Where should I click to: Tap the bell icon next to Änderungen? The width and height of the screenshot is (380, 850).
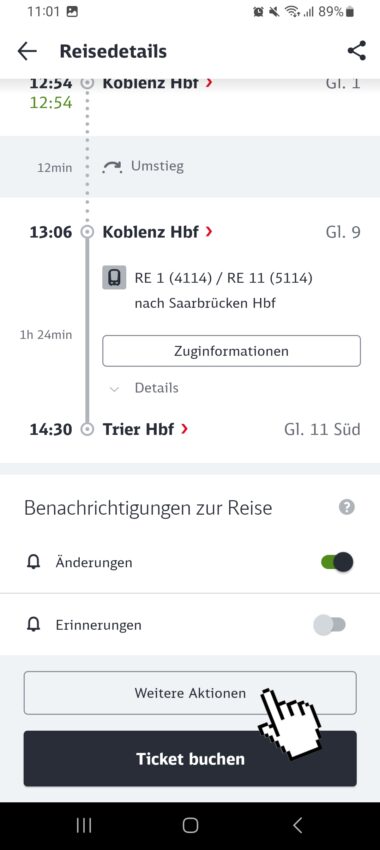point(34,563)
